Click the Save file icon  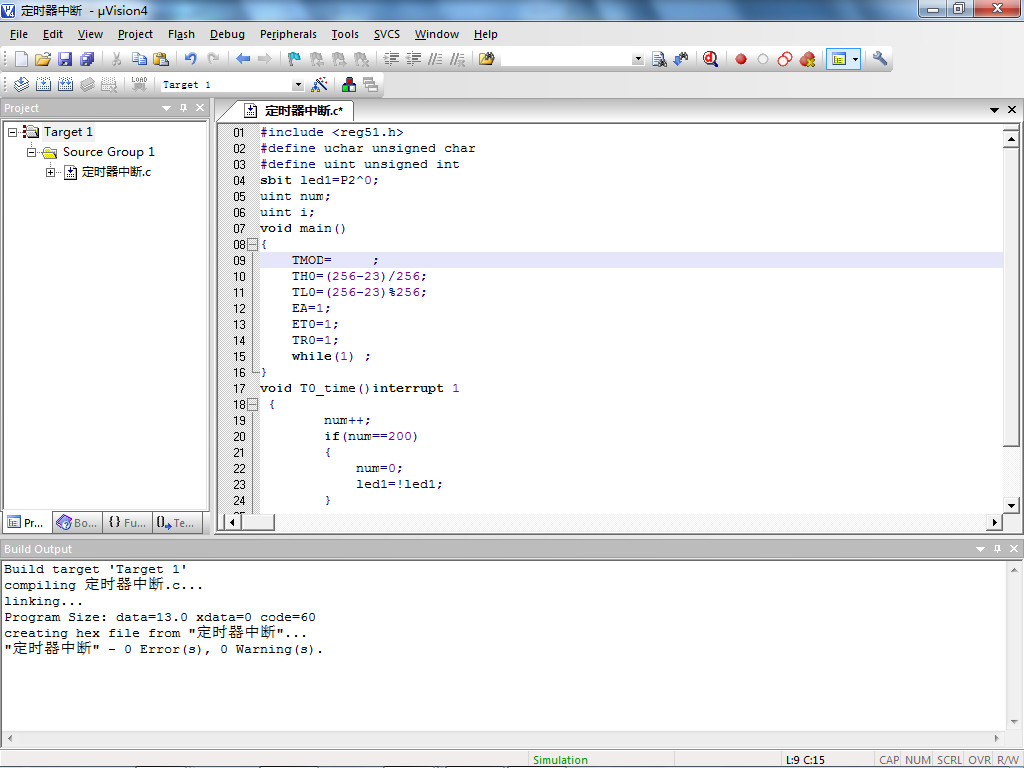point(65,59)
